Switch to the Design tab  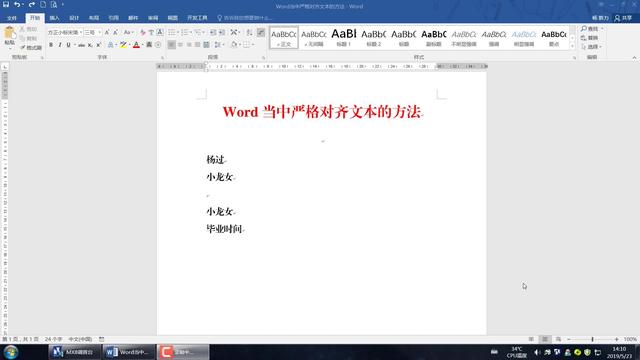point(74,18)
